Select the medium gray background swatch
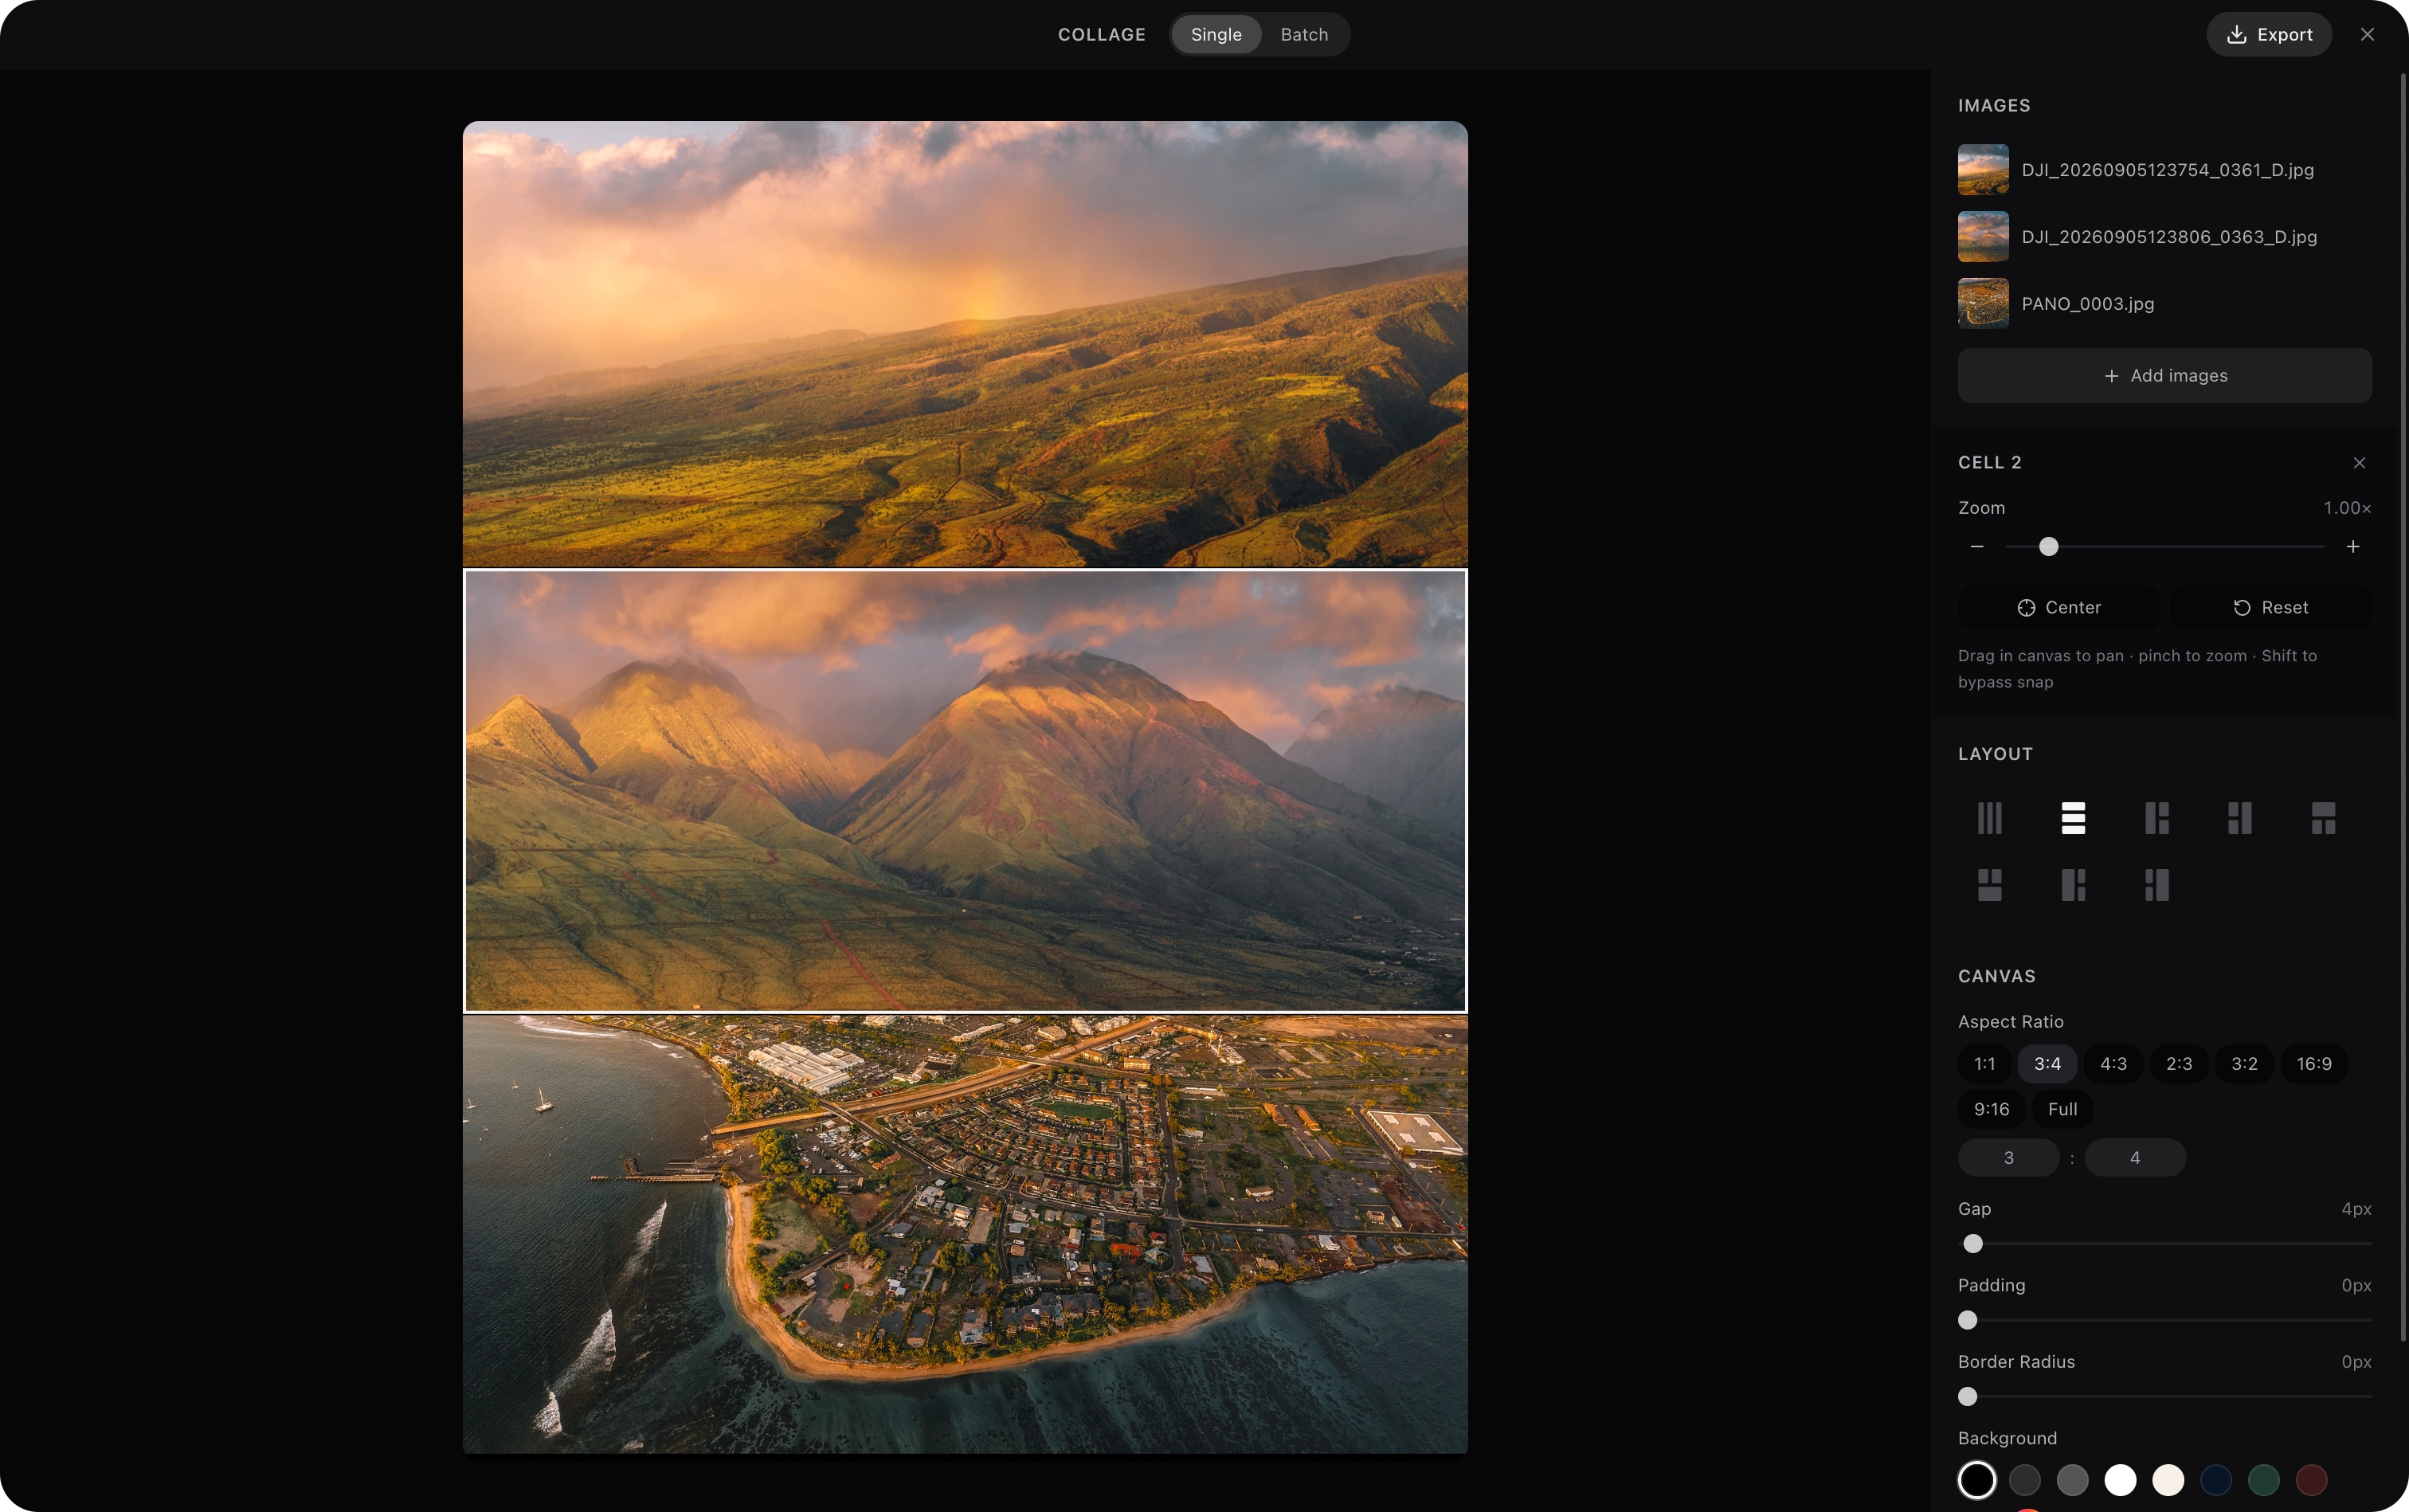 pos(2072,1480)
